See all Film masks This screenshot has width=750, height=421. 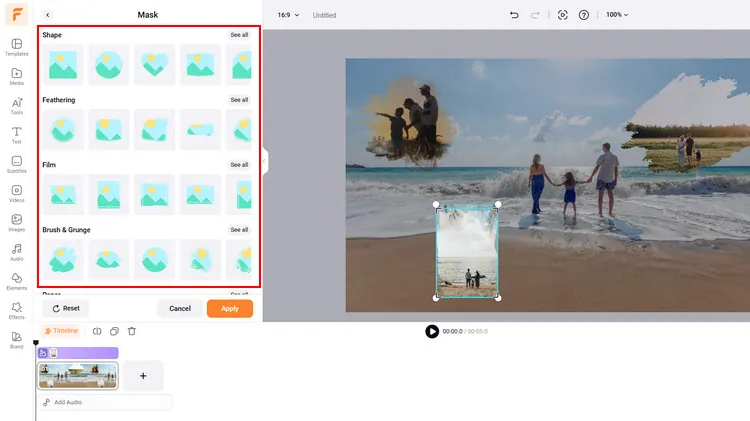(x=239, y=165)
